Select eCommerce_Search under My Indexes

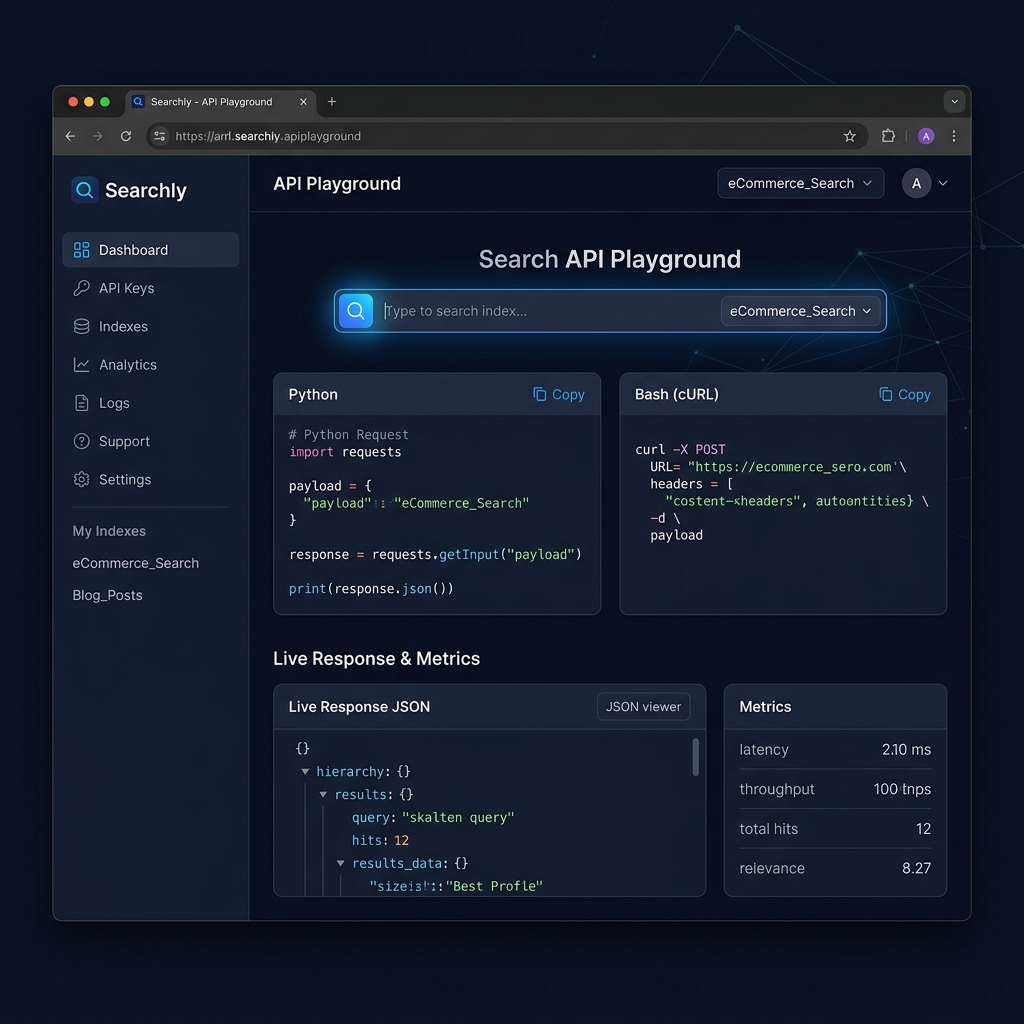pyautogui.click(x=136, y=563)
